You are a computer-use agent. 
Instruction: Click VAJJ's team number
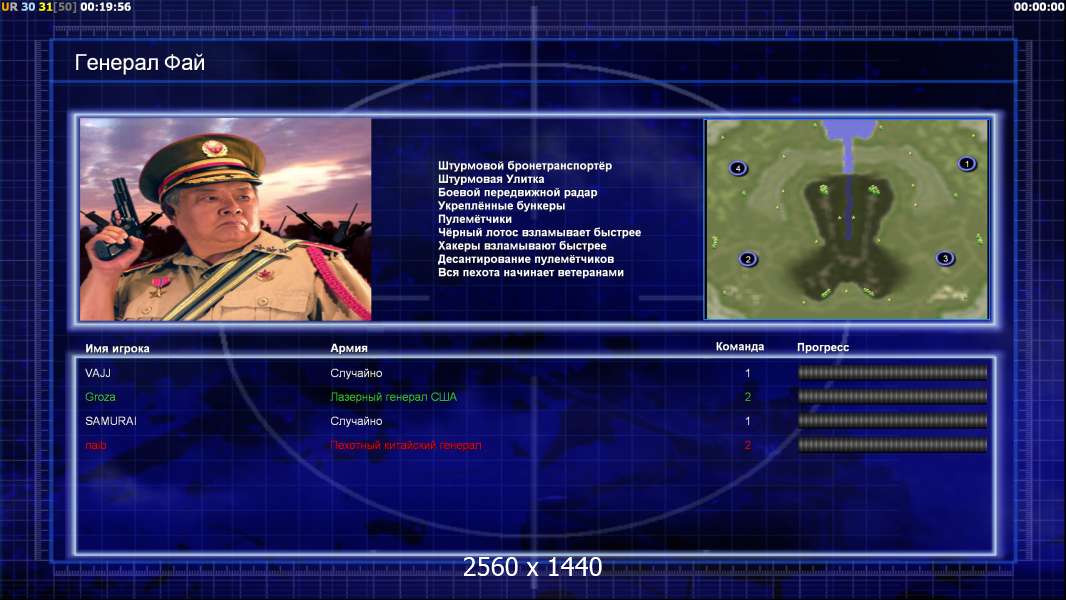748,373
